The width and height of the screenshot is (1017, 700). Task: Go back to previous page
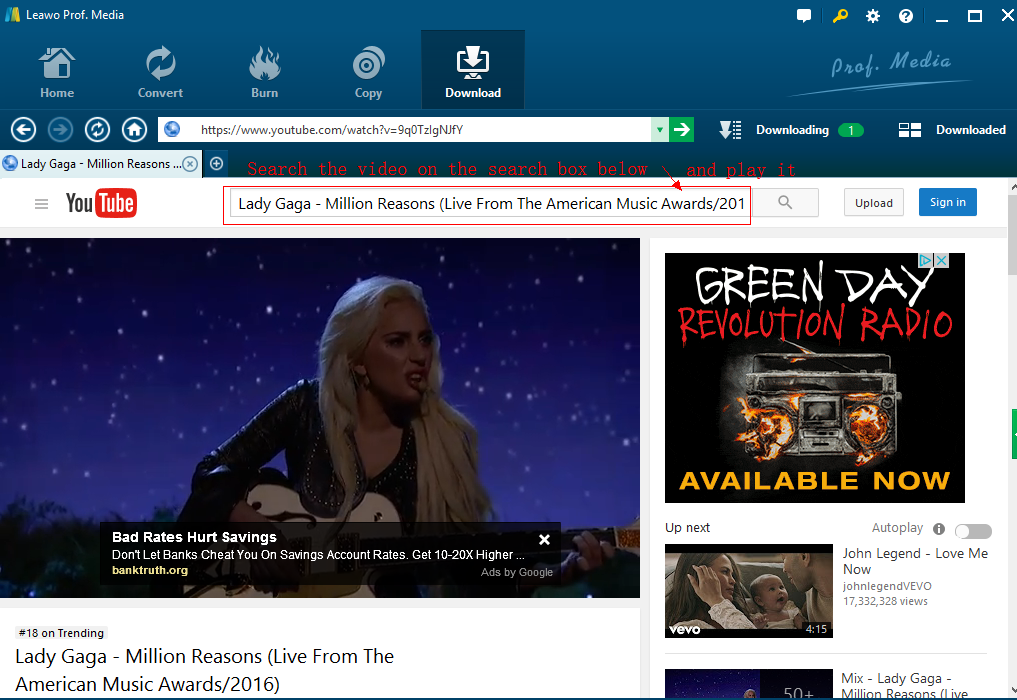click(23, 130)
